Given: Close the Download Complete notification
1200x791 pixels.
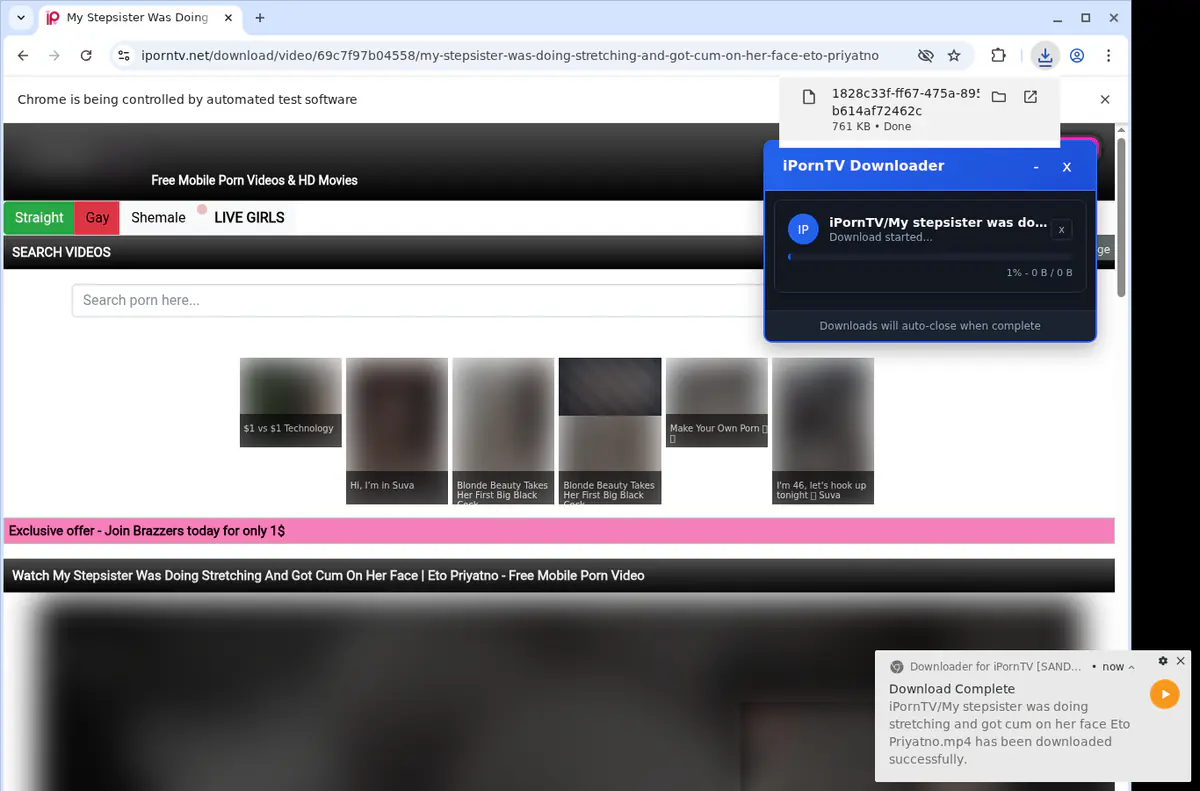Looking at the screenshot, I should click(1181, 661).
